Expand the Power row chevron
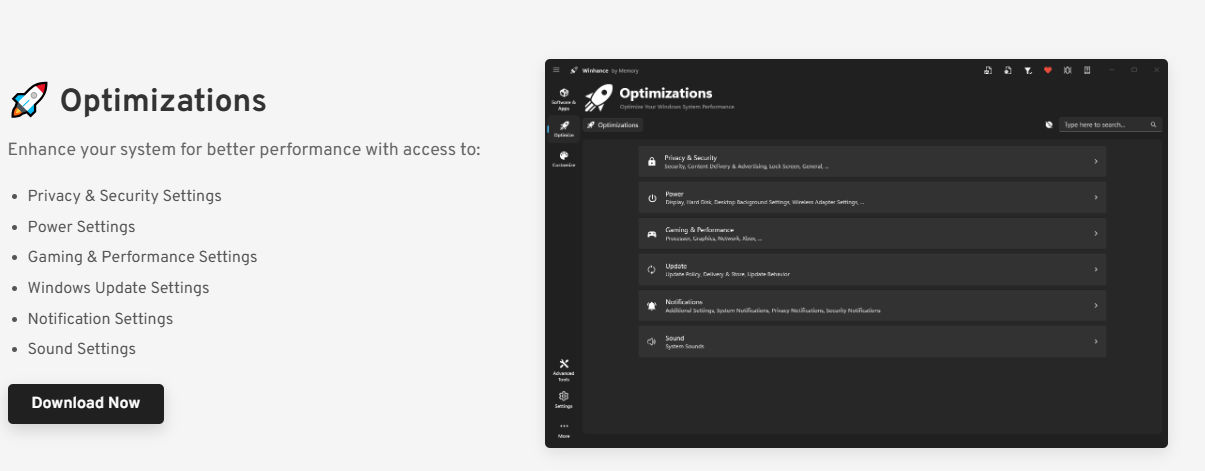The width and height of the screenshot is (1205, 471). [x=1095, y=197]
